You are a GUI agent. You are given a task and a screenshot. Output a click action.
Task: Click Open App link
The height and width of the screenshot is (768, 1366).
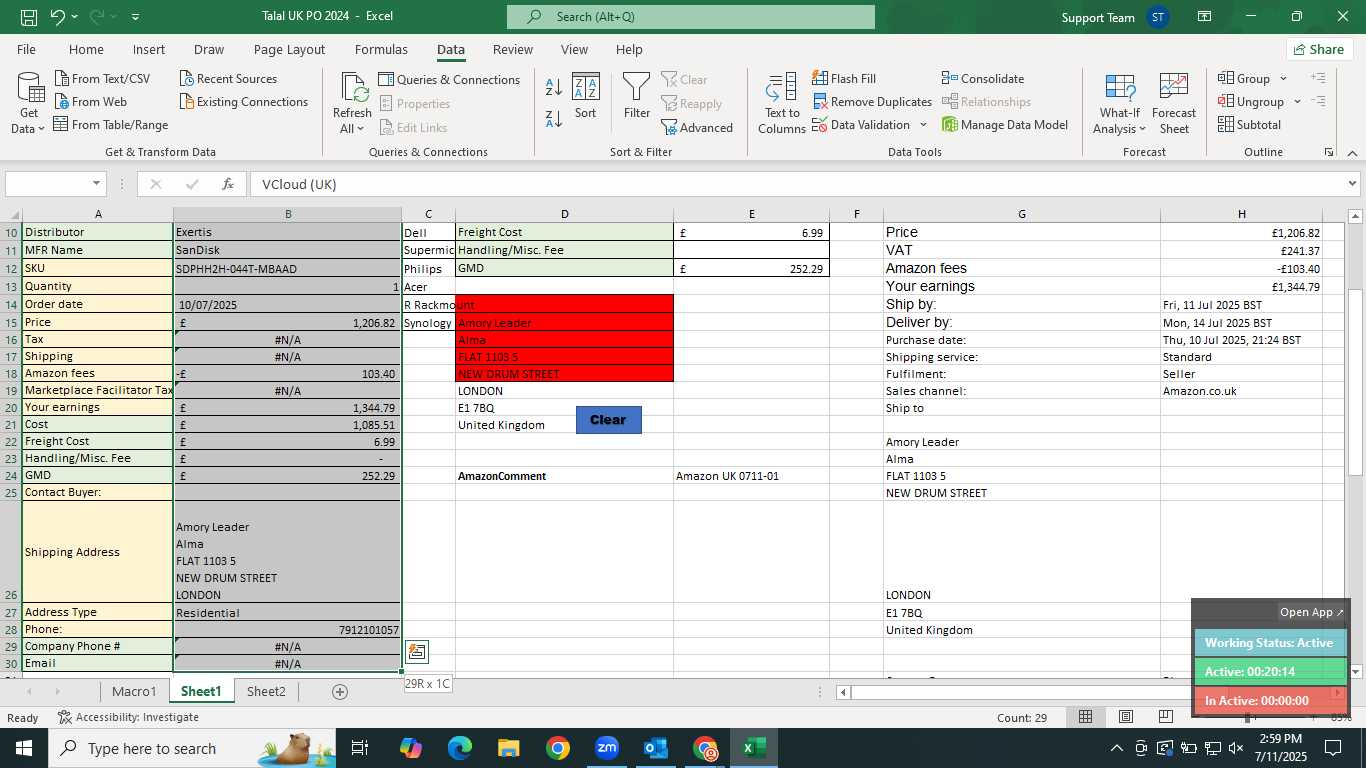coord(1312,612)
